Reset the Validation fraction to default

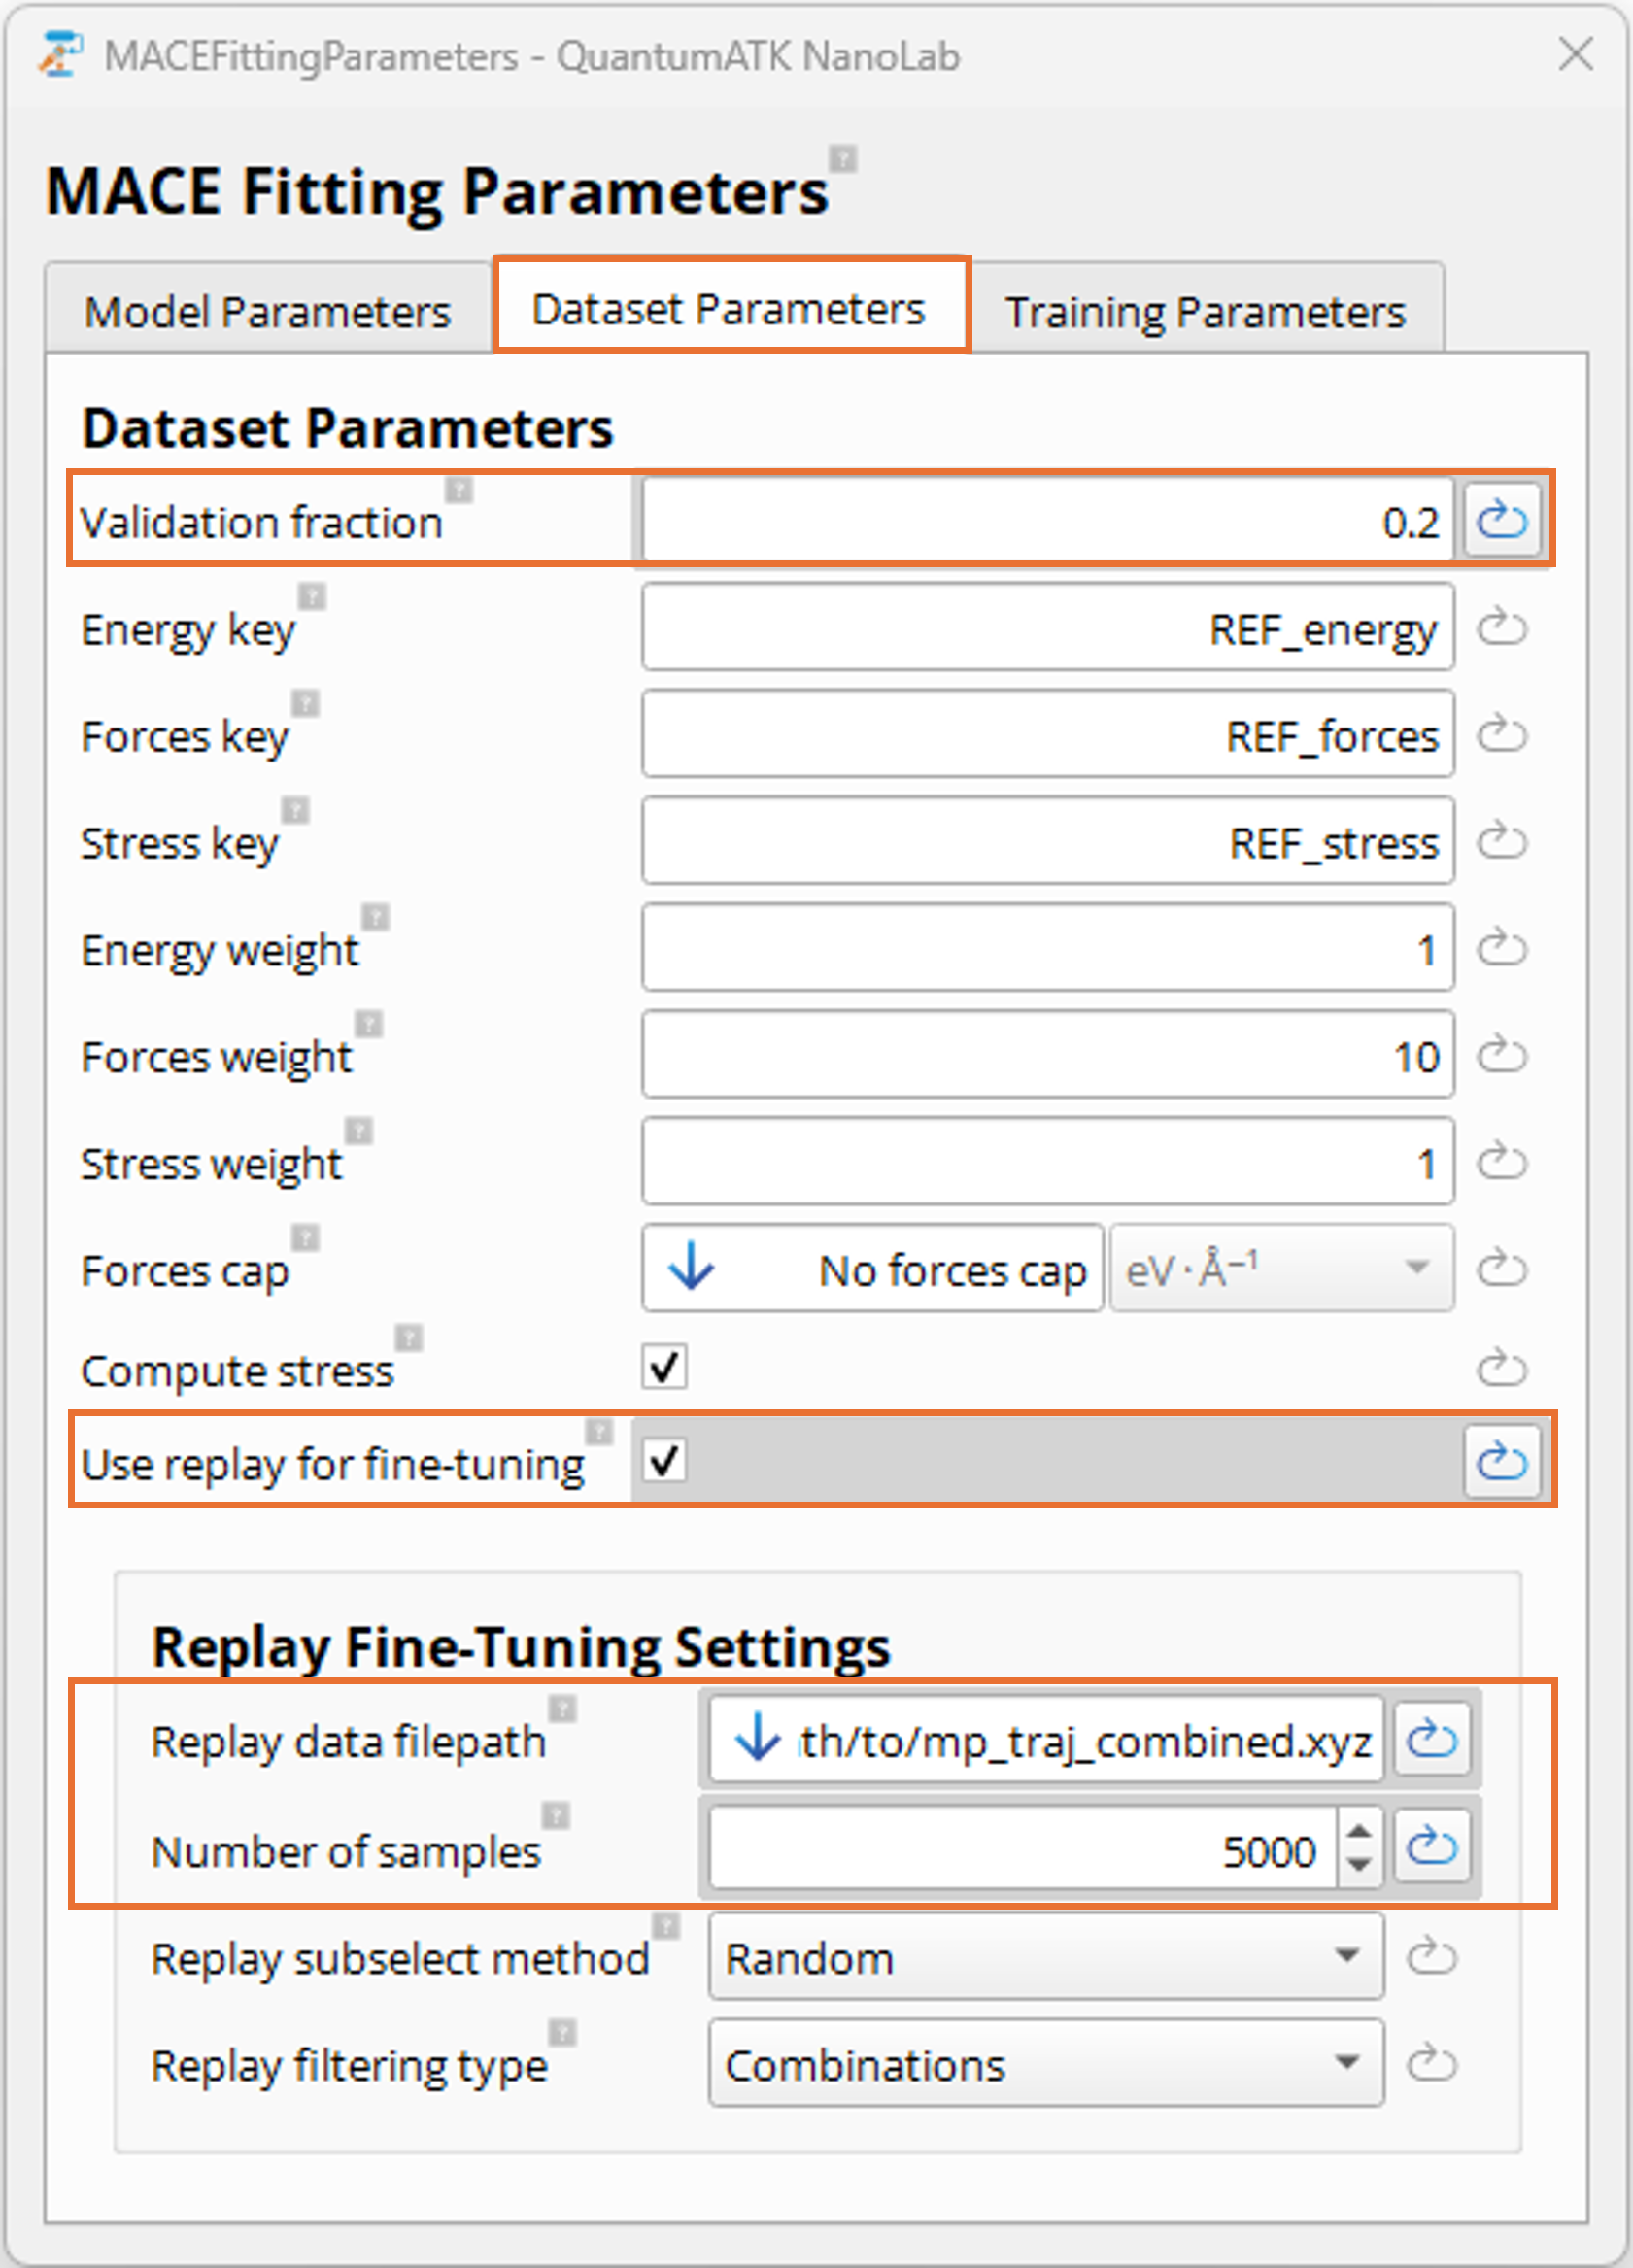click(x=1501, y=520)
